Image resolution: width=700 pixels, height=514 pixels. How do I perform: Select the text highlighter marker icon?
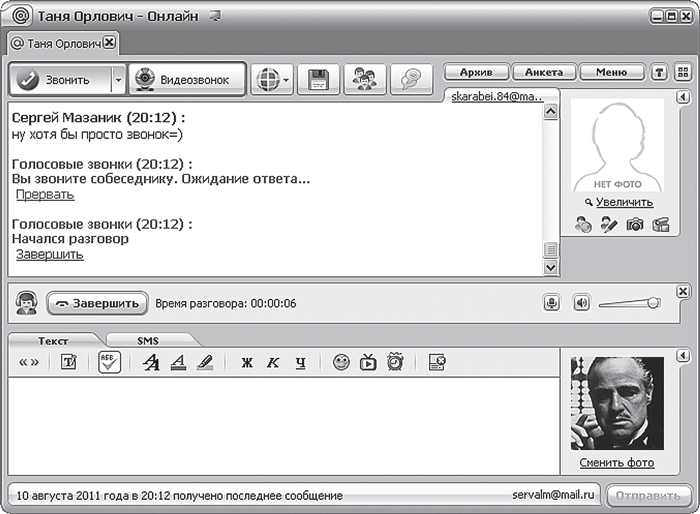(x=205, y=362)
